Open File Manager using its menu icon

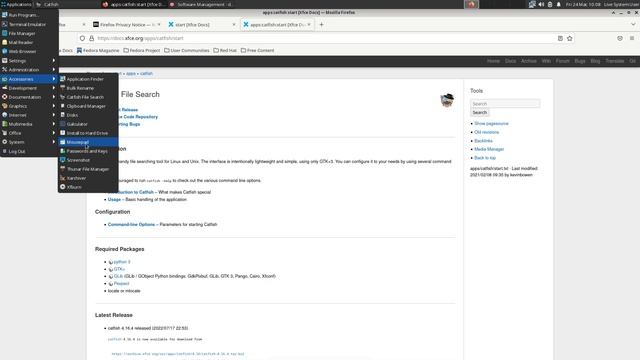click(x=4, y=33)
